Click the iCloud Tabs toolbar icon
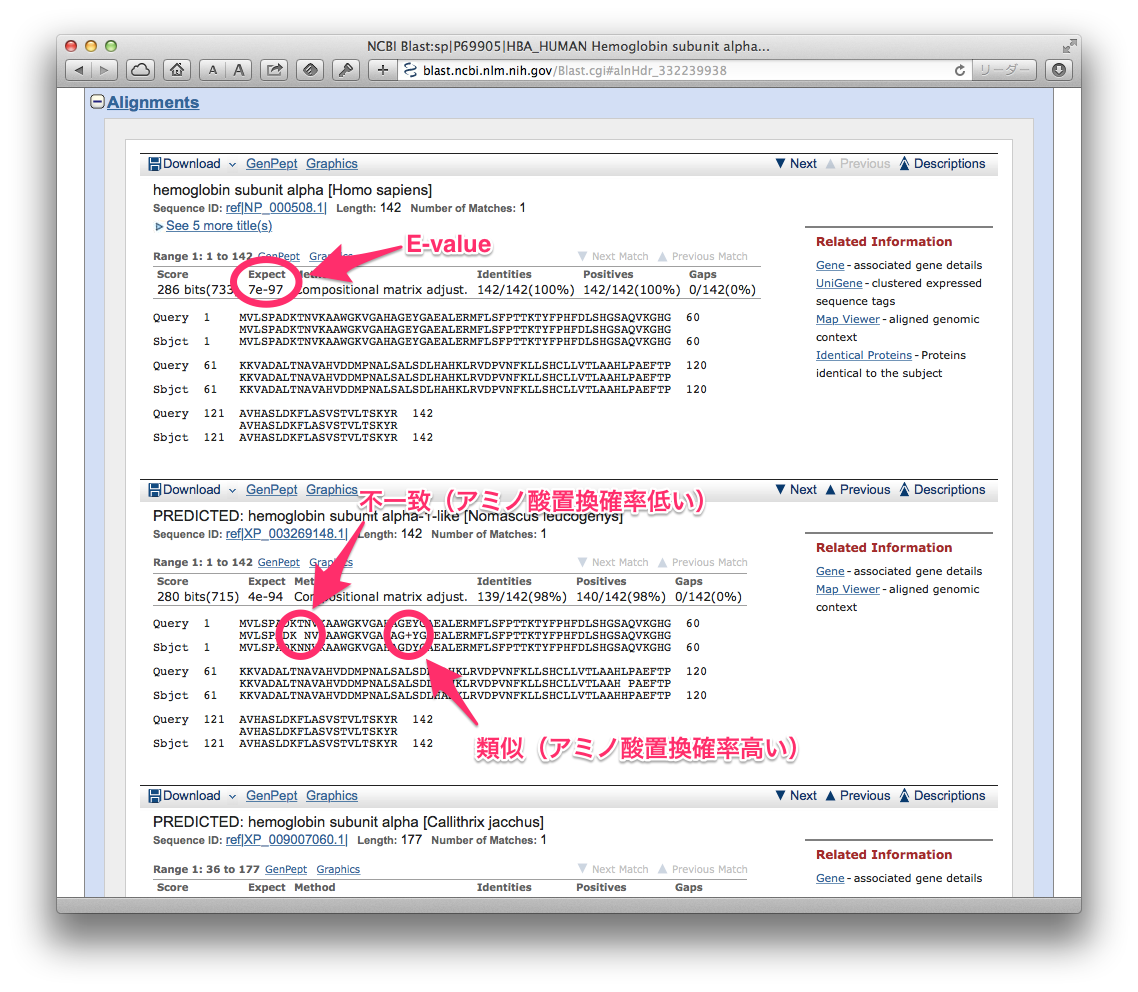Screen dimensions: 1138x992 pyautogui.click(x=141, y=70)
